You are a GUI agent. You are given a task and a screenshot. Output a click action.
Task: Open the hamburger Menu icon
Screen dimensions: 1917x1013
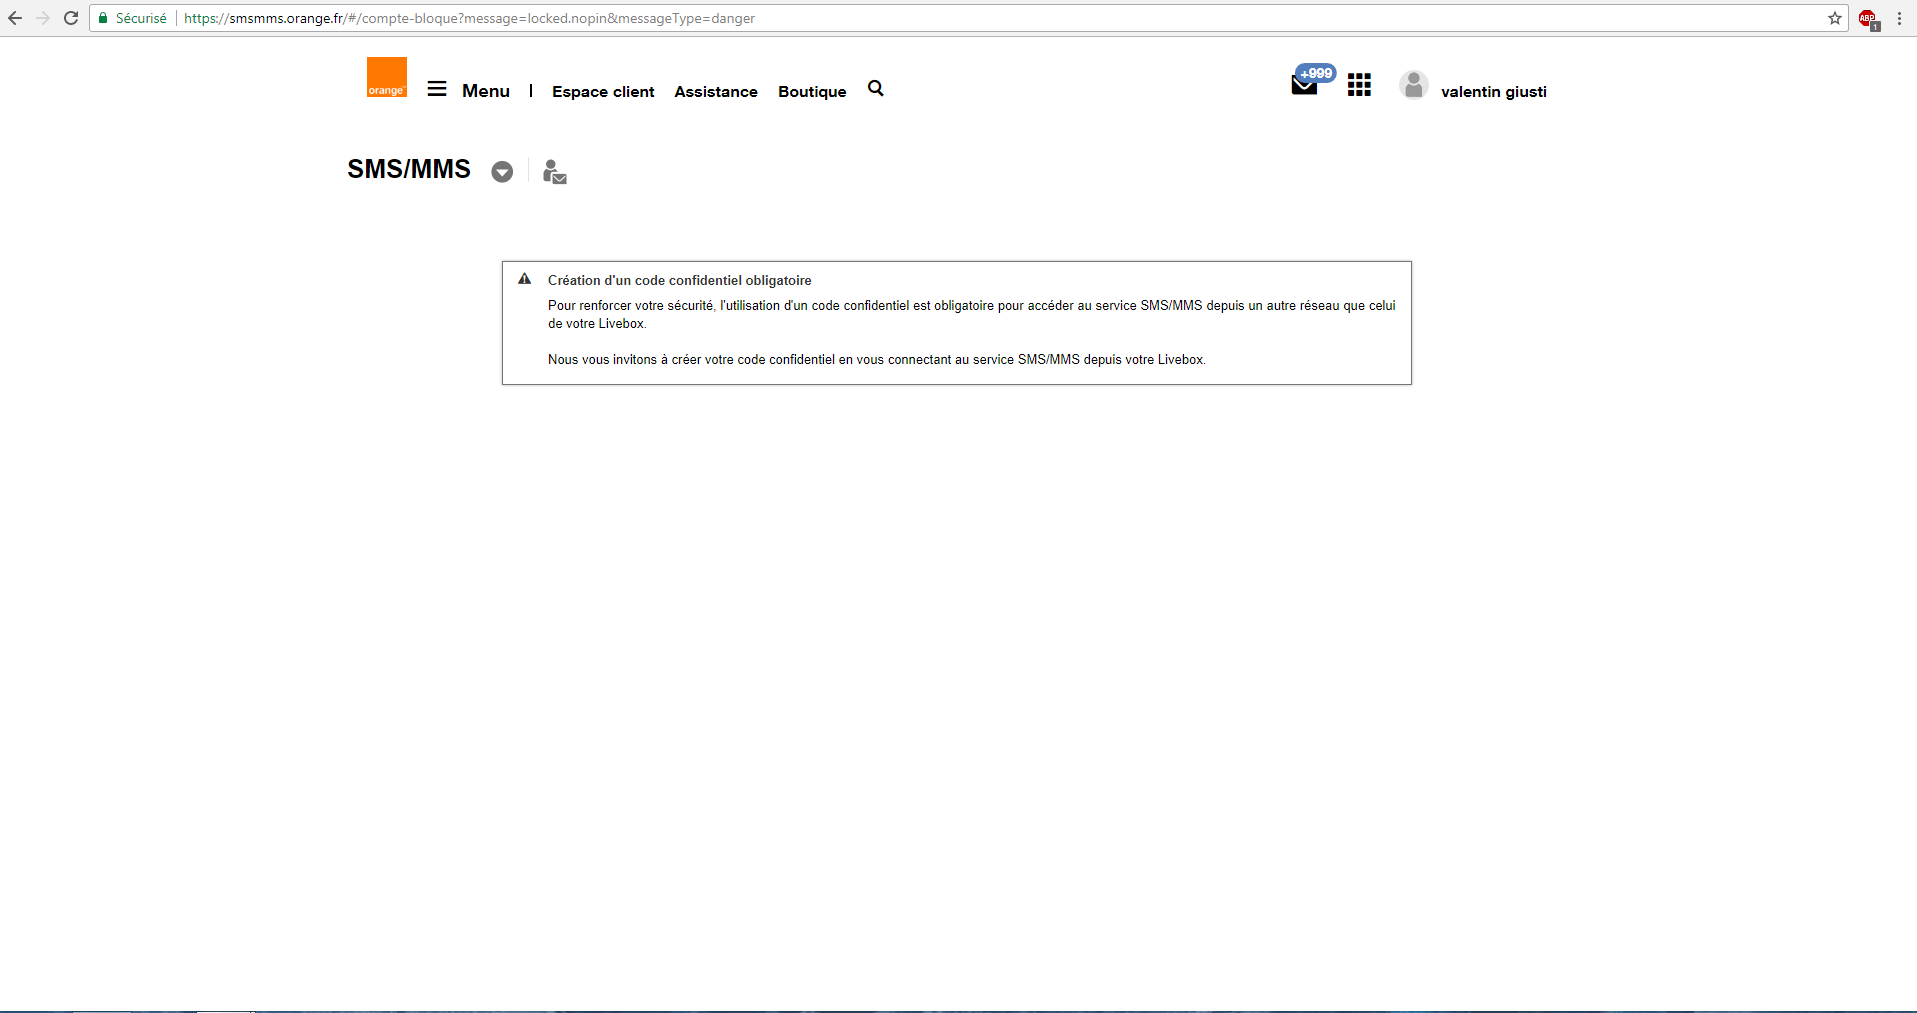click(437, 89)
